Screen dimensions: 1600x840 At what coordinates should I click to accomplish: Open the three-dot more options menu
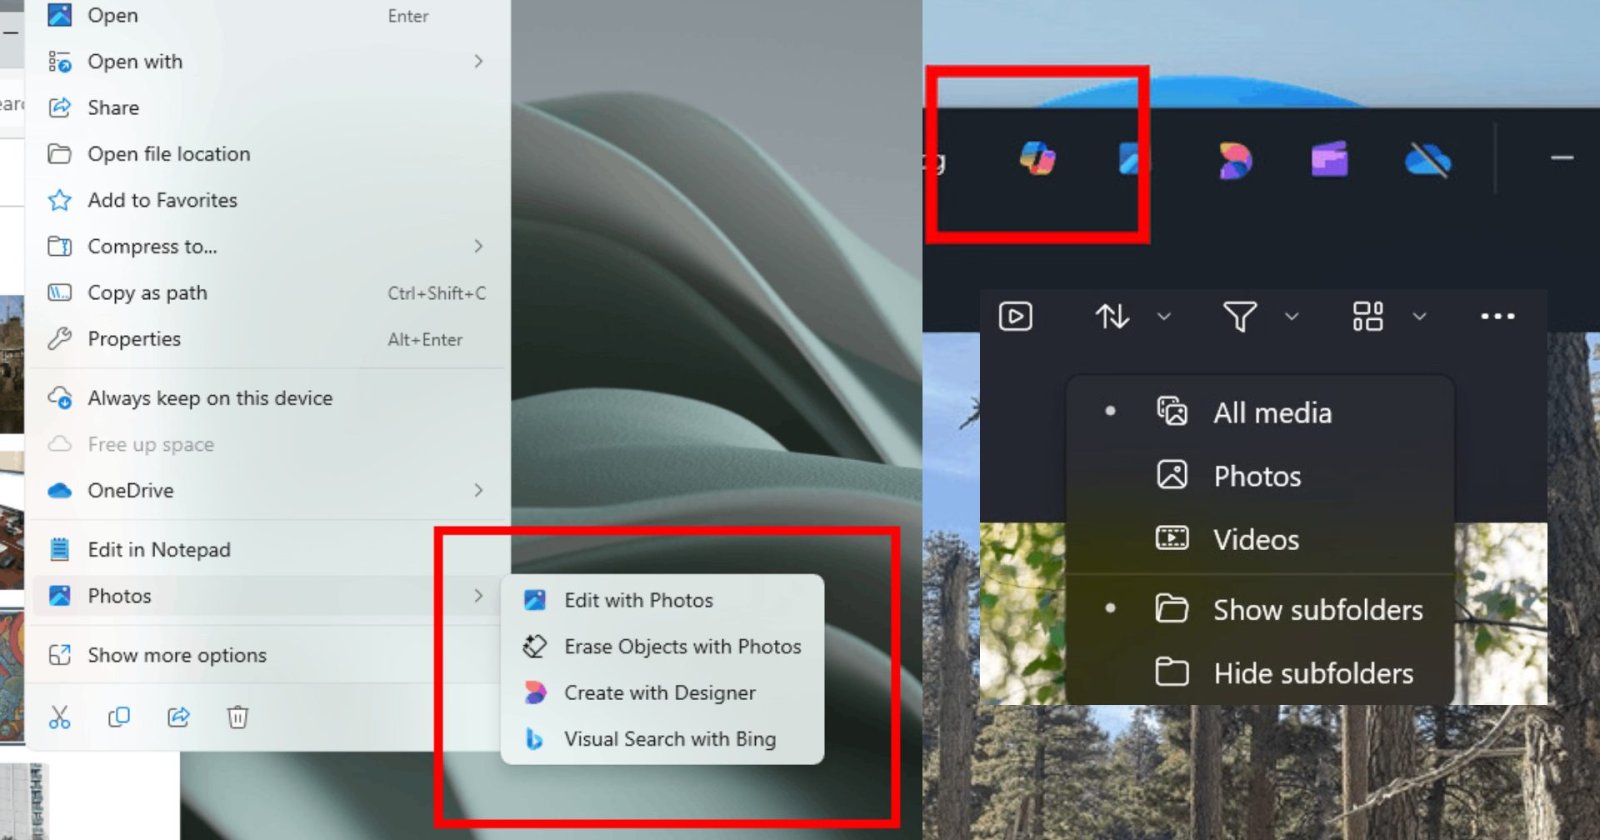click(x=1497, y=317)
